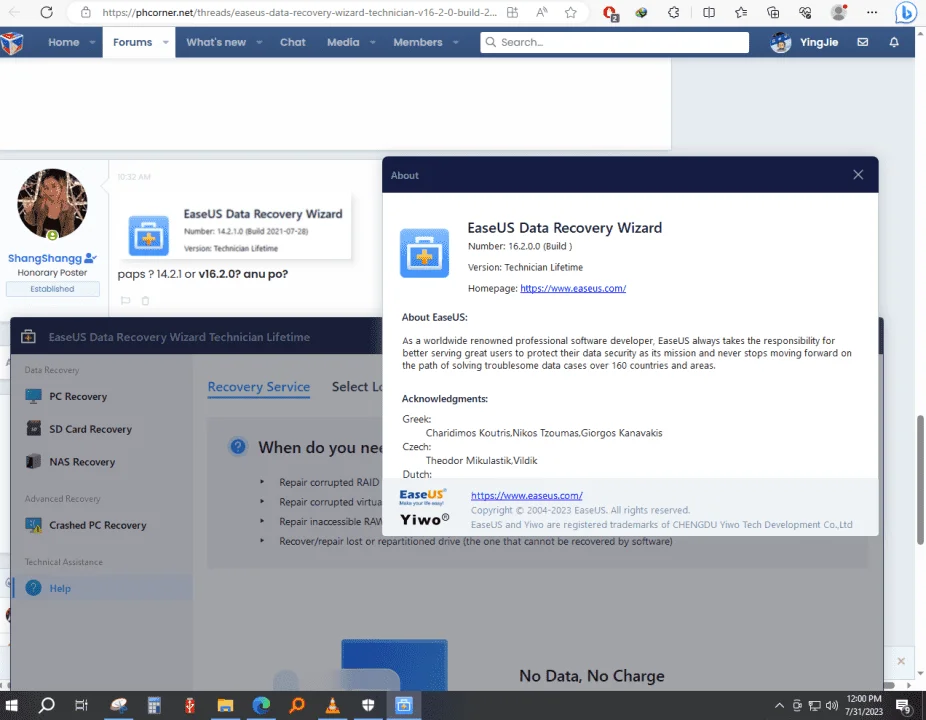This screenshot has width=926, height=720.
Task: Select SD Card Recovery in sidebar
Action: click(x=90, y=429)
